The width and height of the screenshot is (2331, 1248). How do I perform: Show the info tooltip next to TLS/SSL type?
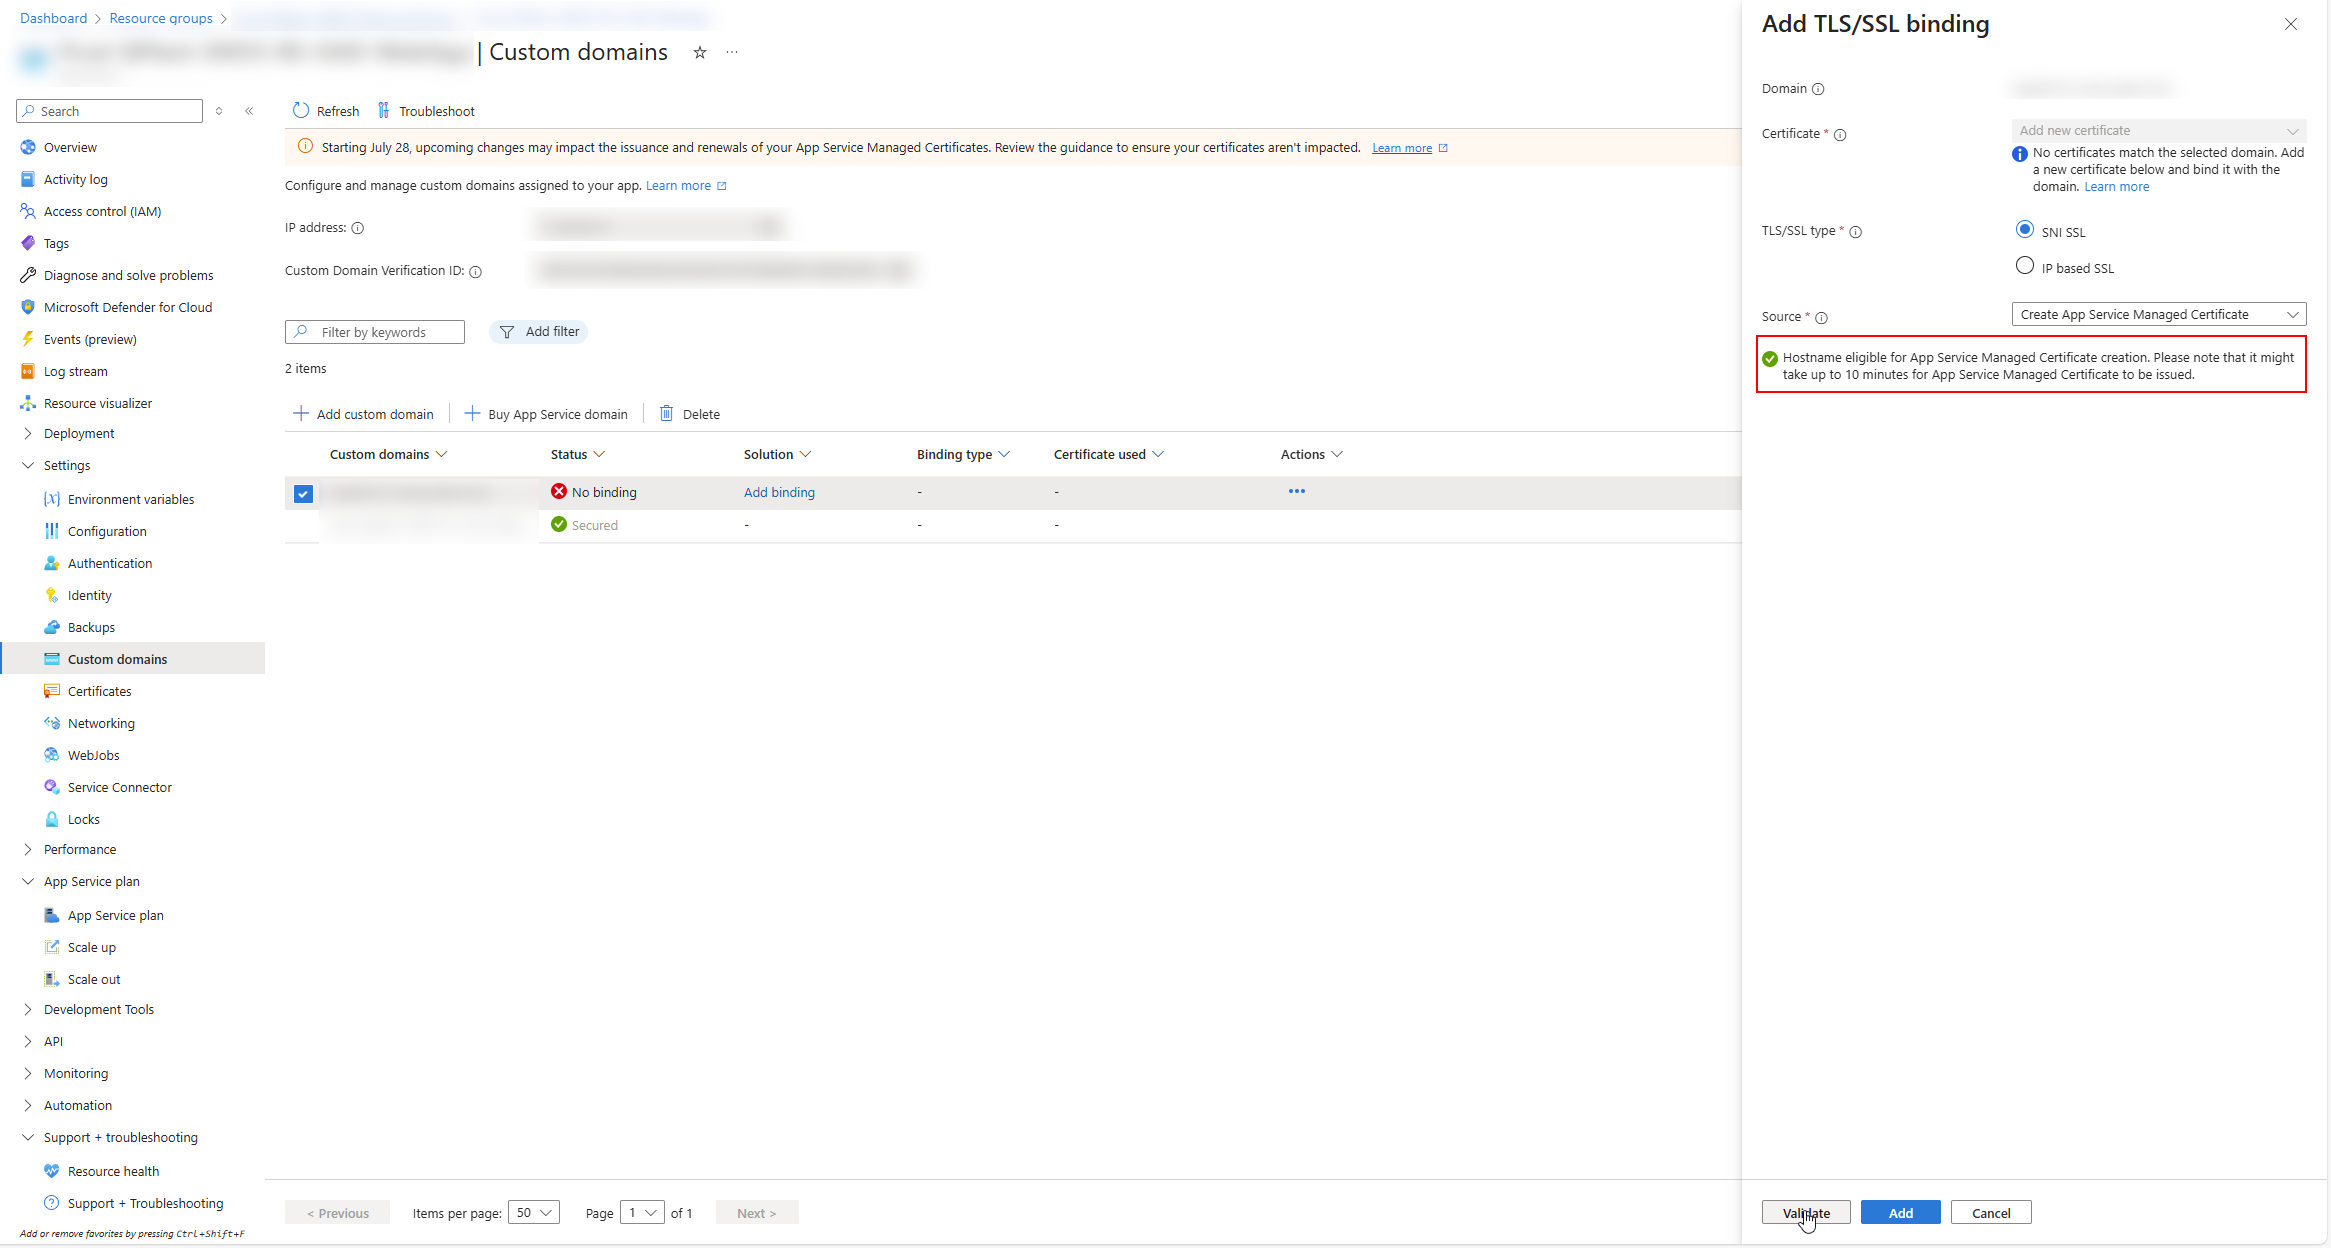click(1856, 232)
